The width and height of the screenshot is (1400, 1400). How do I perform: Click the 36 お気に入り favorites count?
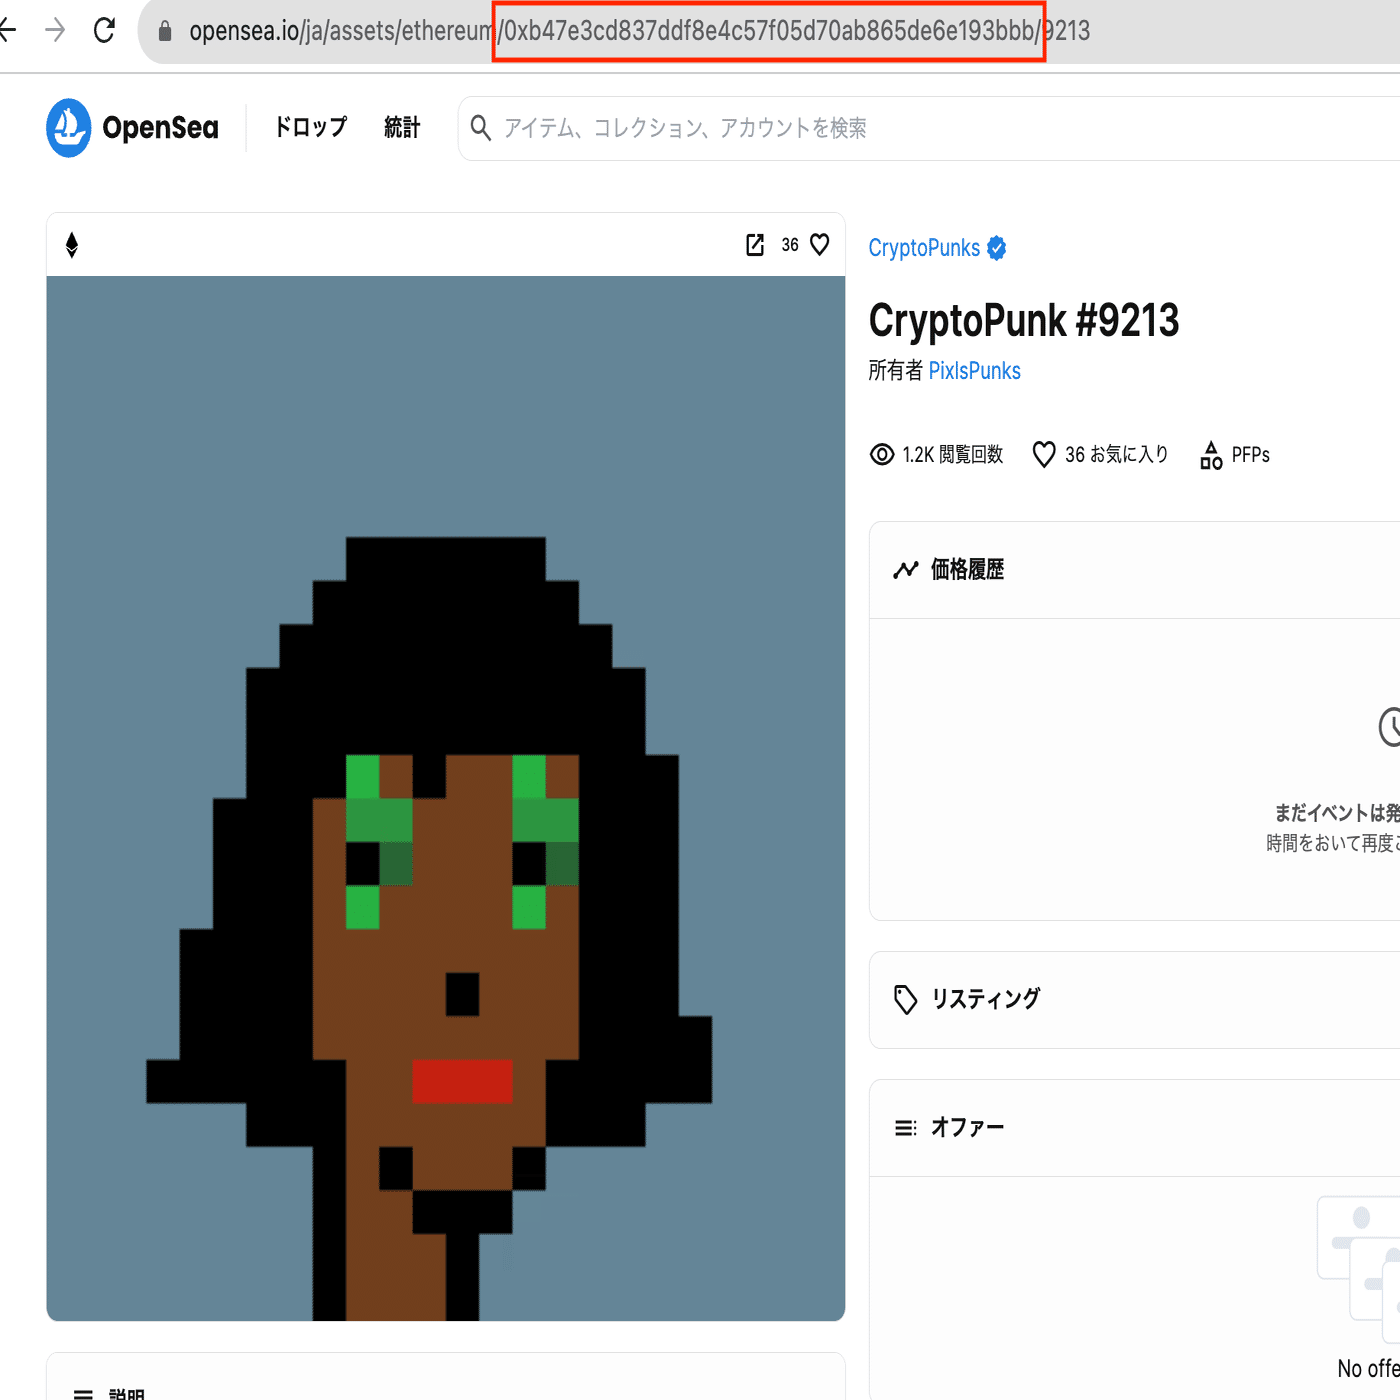coord(1117,455)
